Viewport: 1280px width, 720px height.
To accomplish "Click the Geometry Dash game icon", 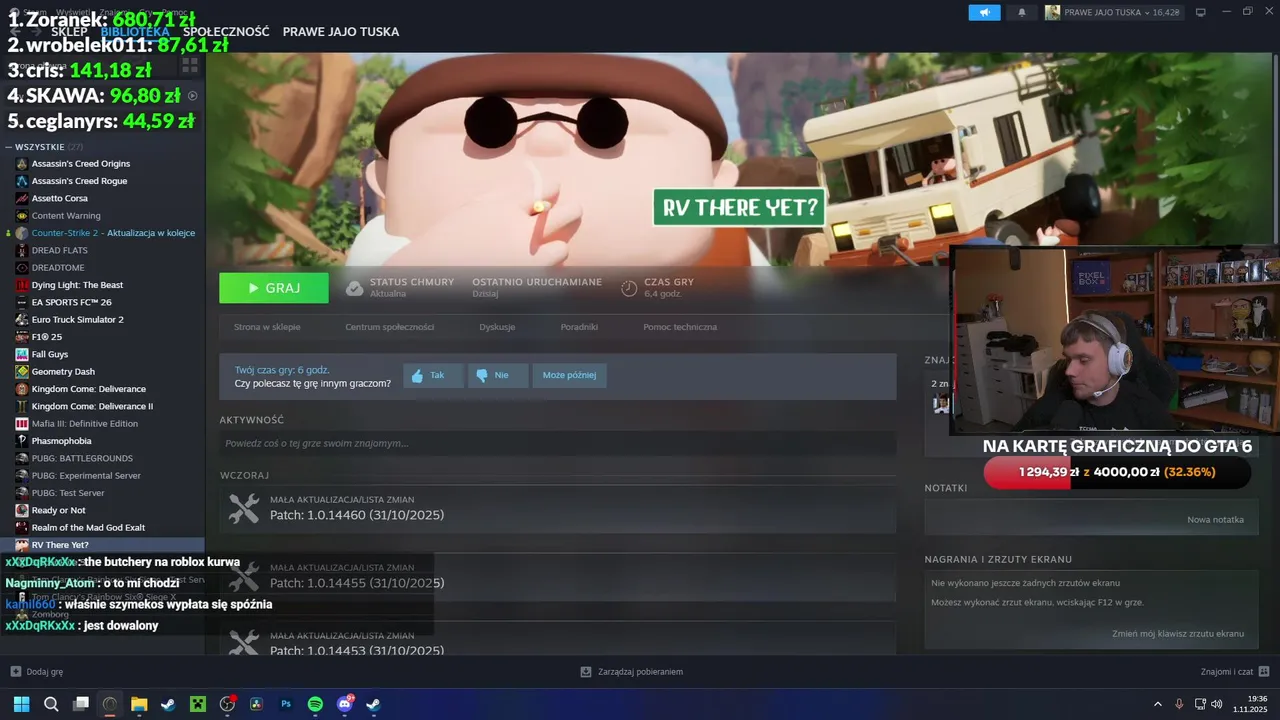I will coord(22,371).
